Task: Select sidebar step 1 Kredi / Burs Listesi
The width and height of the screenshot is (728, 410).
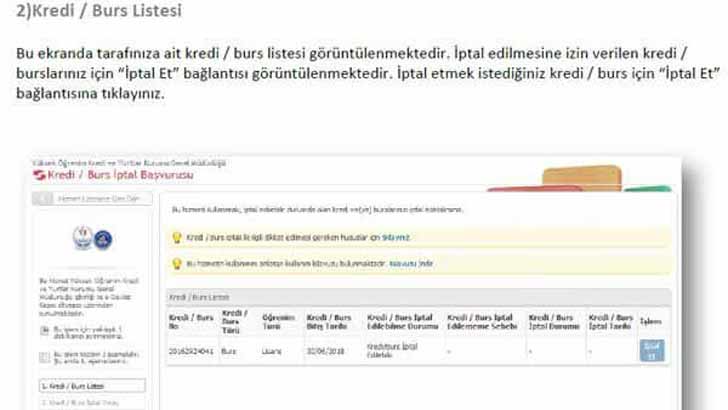Action: click(92, 386)
